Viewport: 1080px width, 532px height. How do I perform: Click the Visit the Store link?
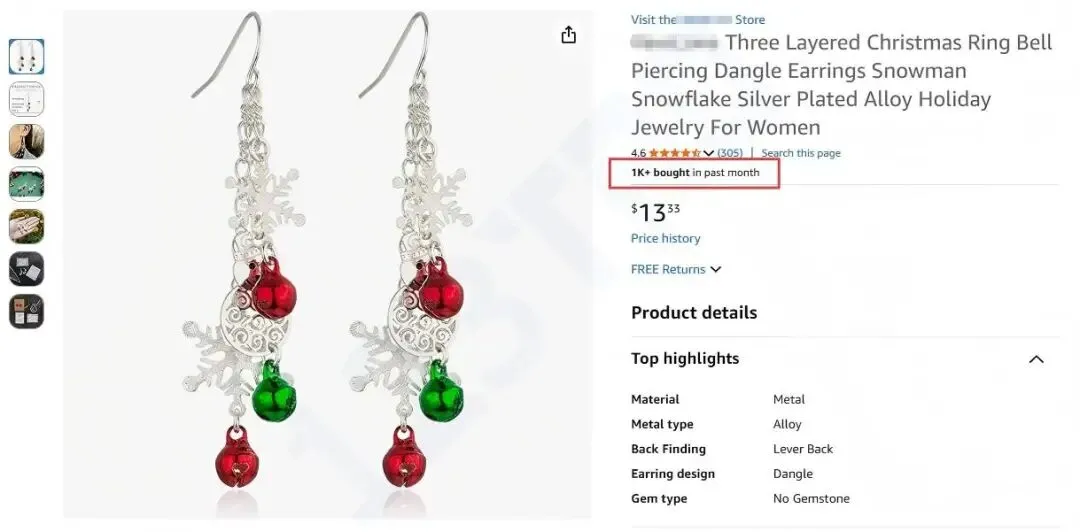pos(697,20)
